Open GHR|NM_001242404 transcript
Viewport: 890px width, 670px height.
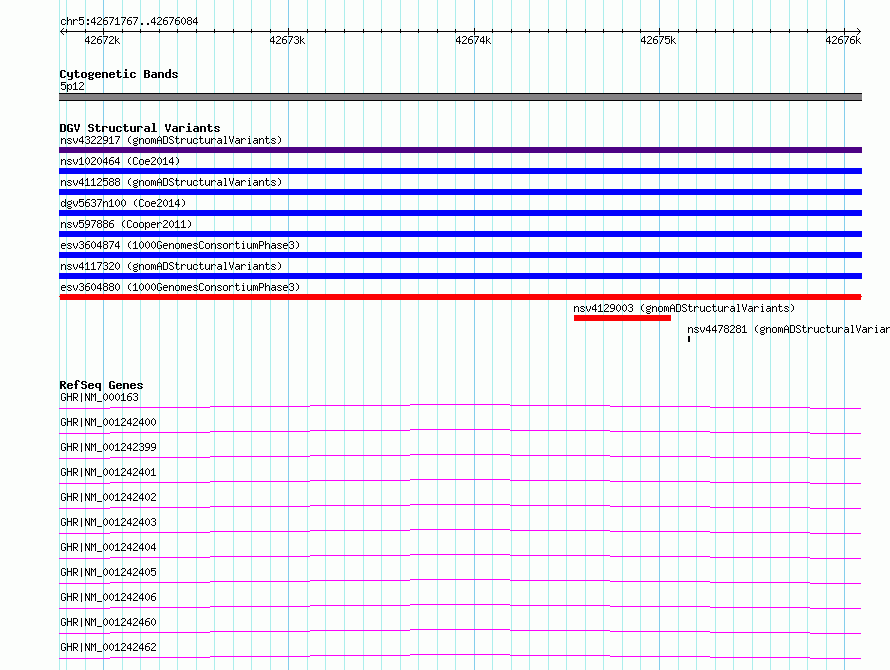click(x=108, y=547)
